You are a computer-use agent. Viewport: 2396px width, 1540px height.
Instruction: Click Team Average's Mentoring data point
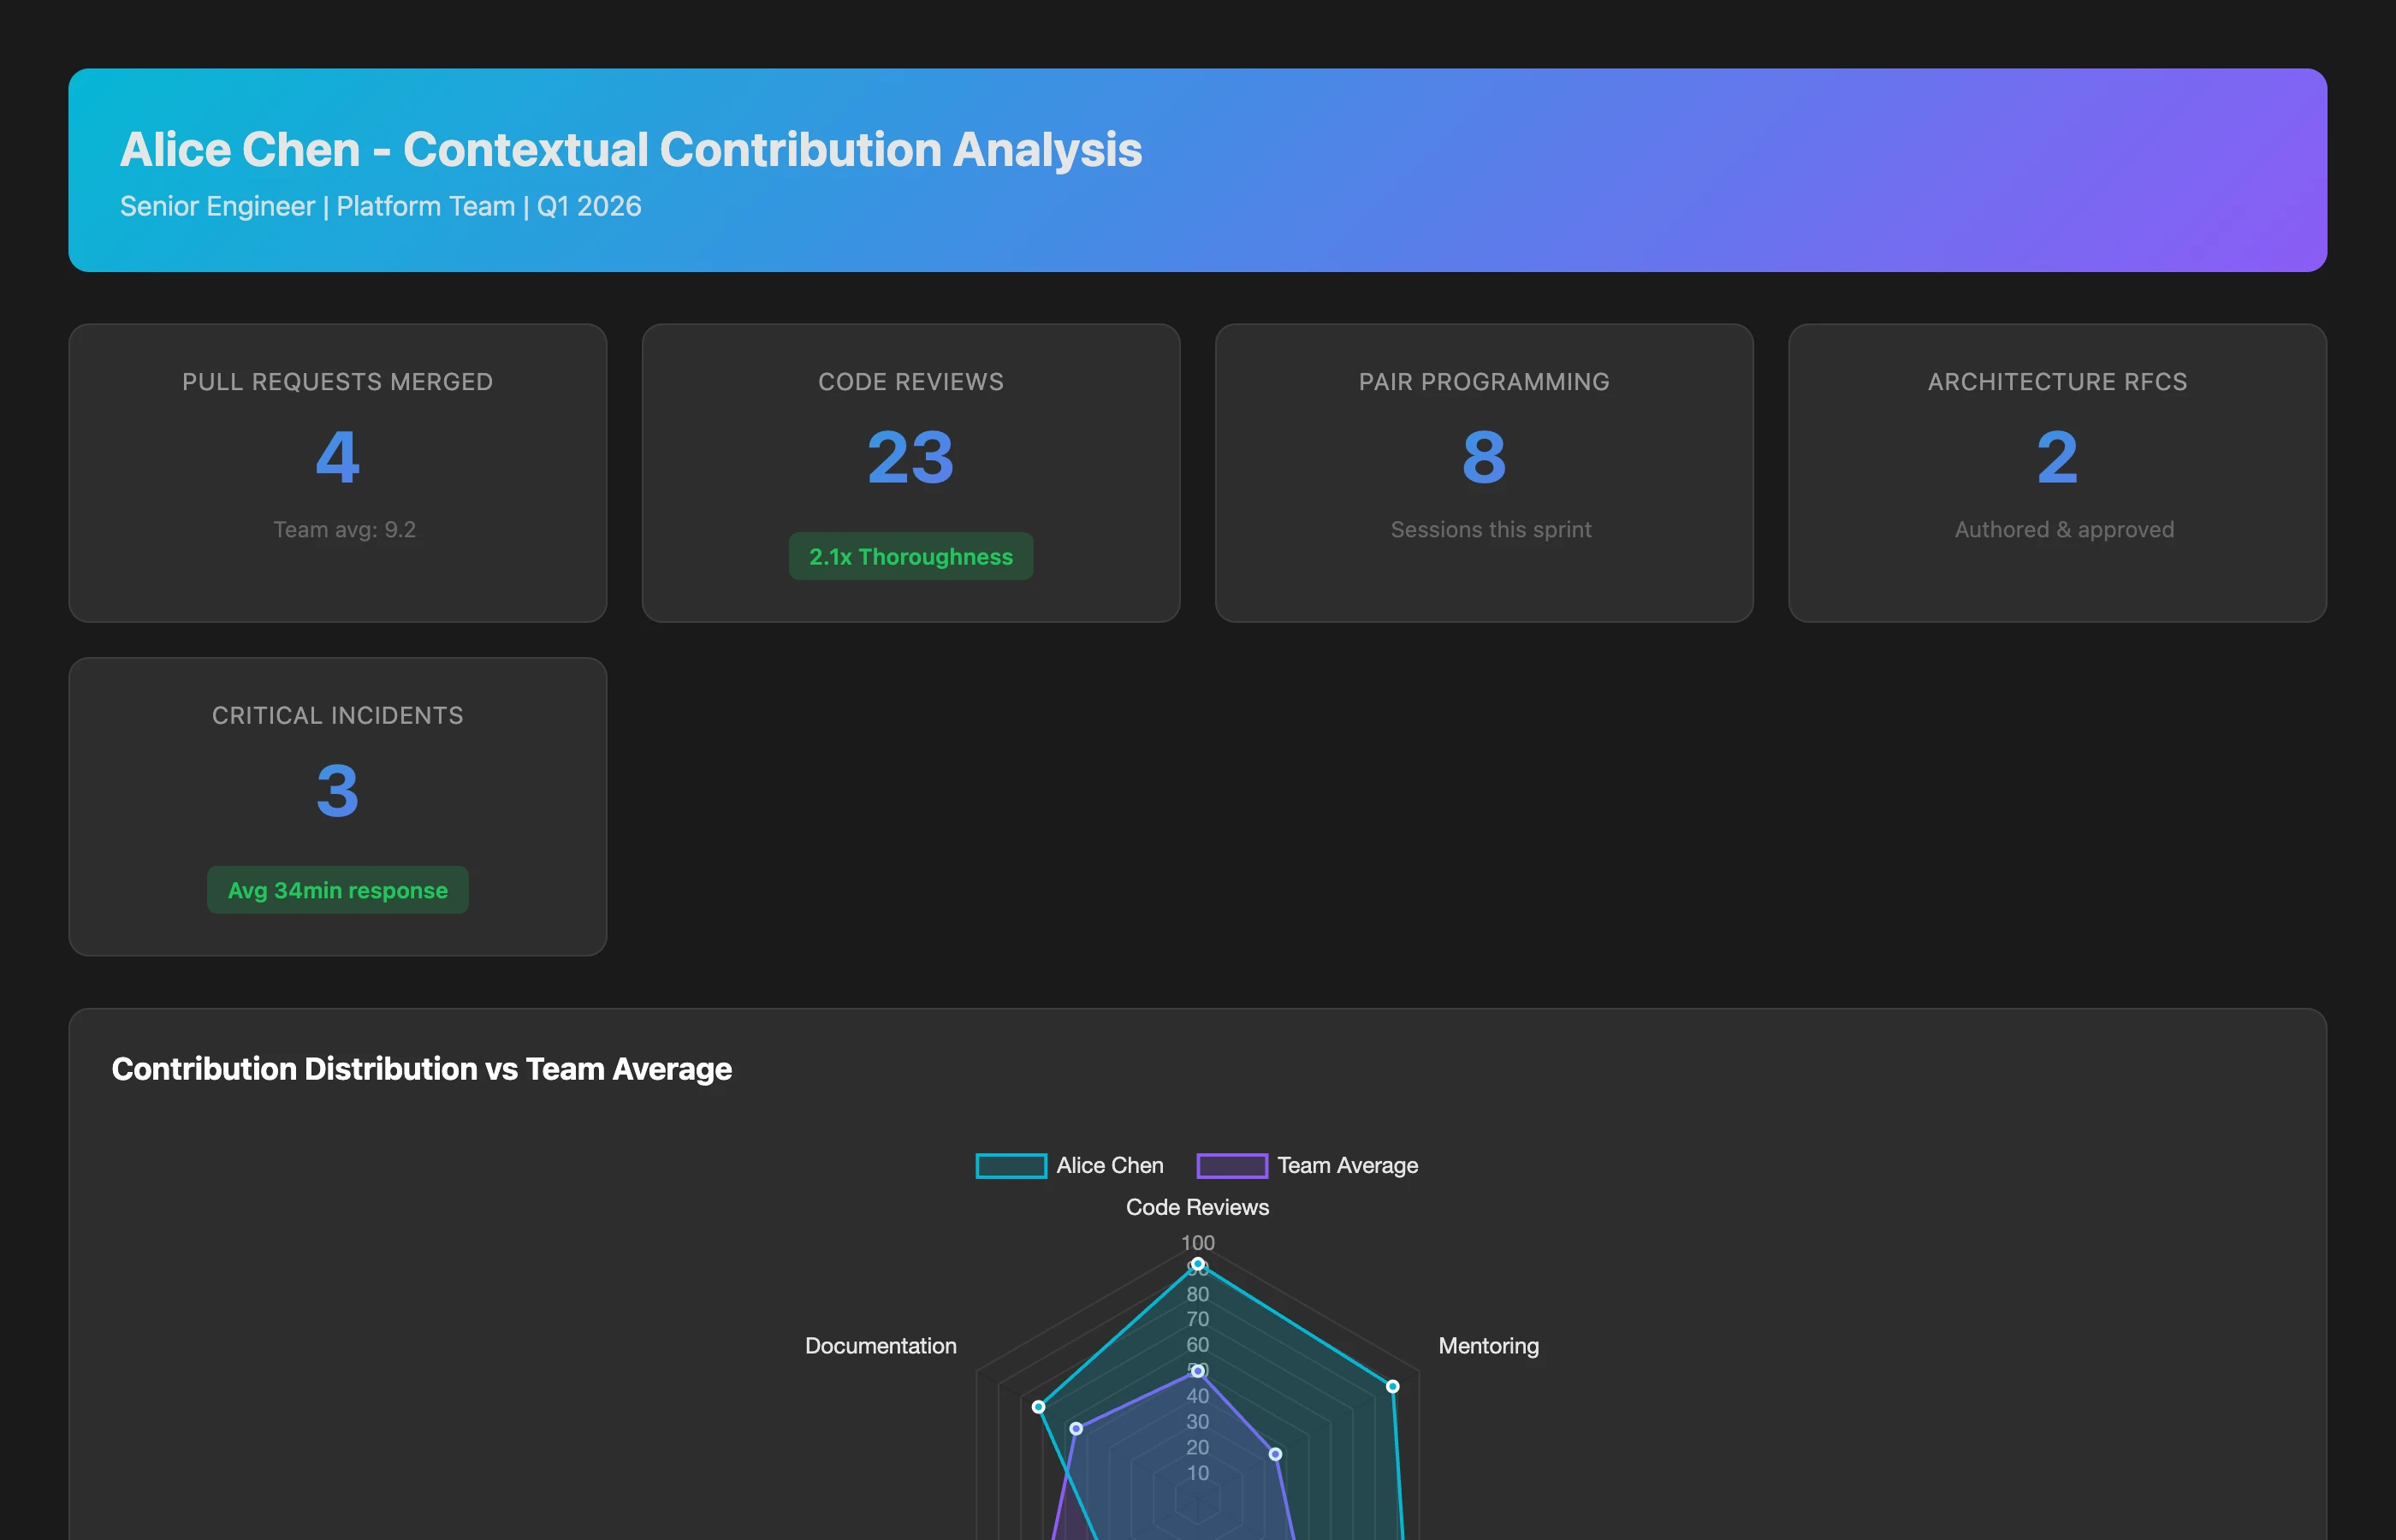point(1275,1454)
